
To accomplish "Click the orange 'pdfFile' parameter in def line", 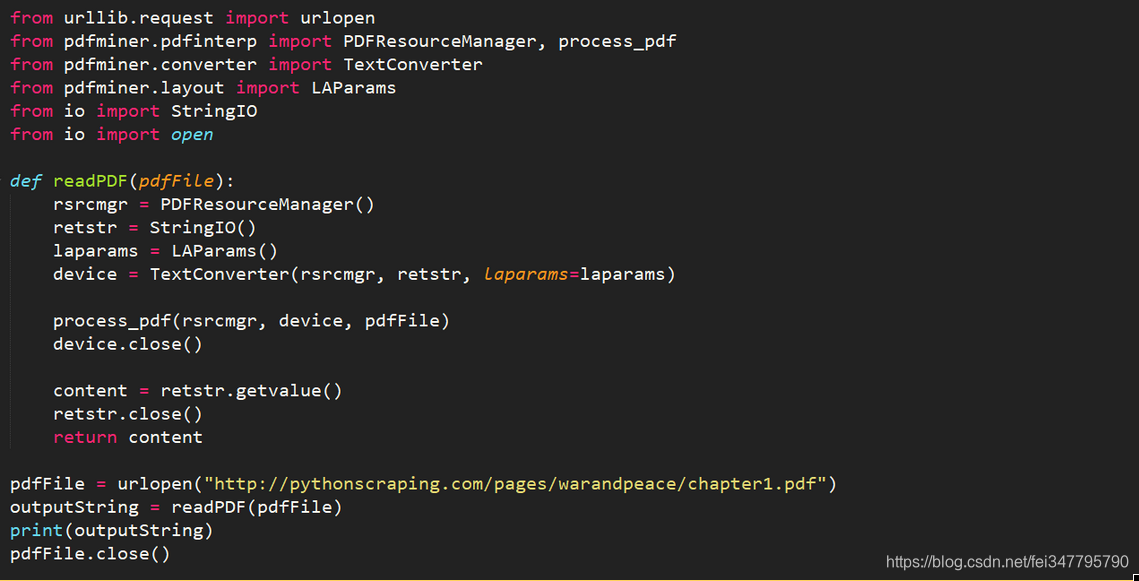I will (177, 181).
